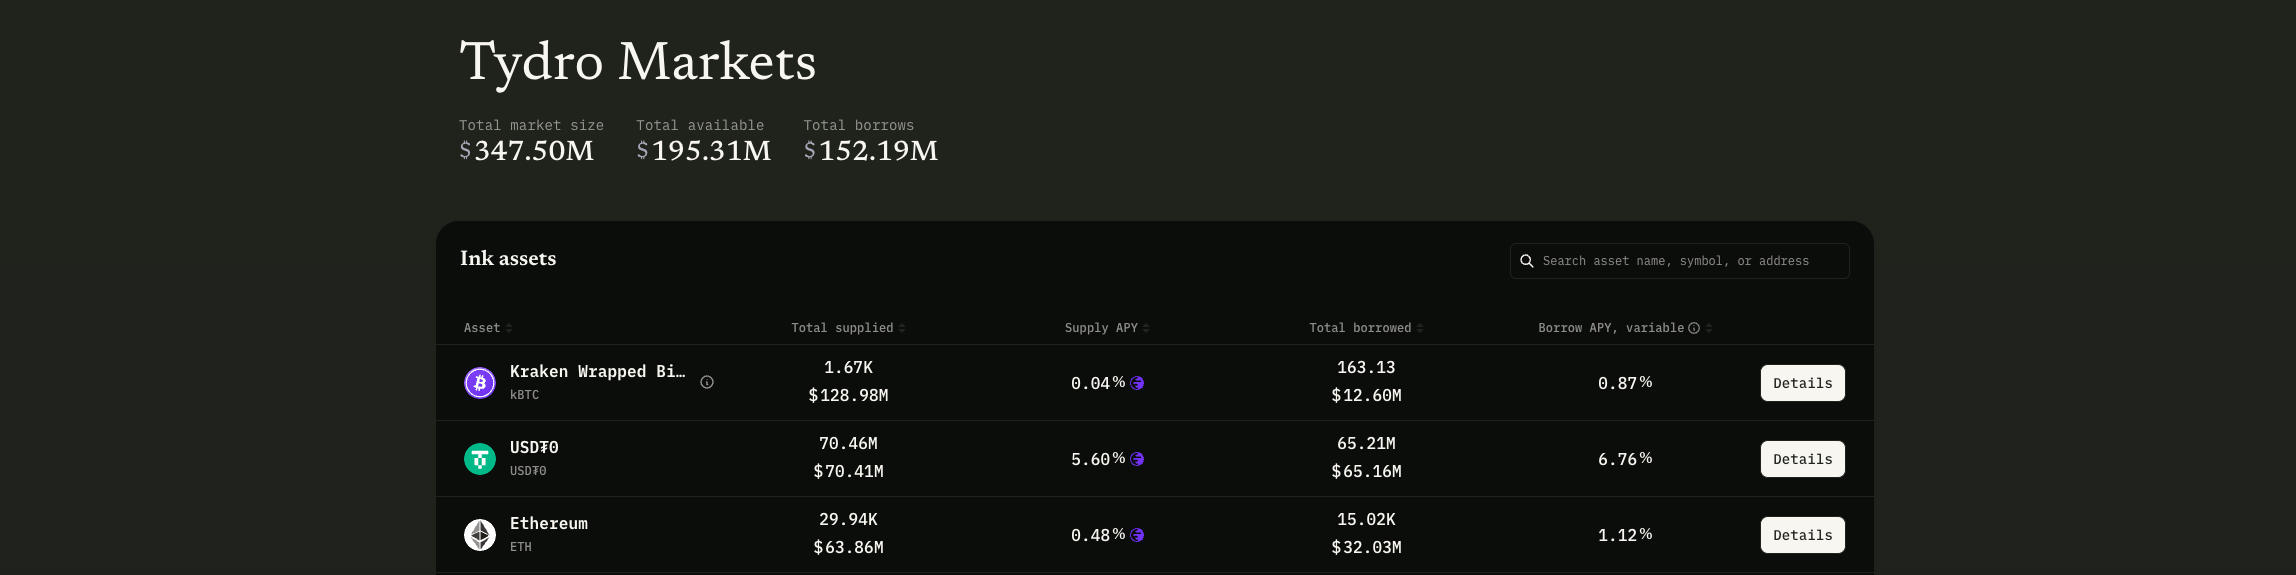
Task: Open Details for USD₮0
Action: pos(1803,459)
